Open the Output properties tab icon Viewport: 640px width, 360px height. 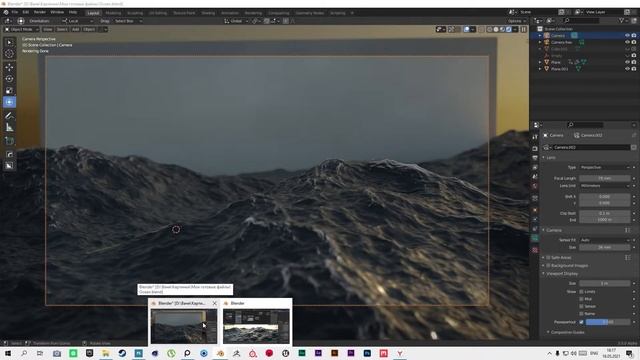click(535, 158)
